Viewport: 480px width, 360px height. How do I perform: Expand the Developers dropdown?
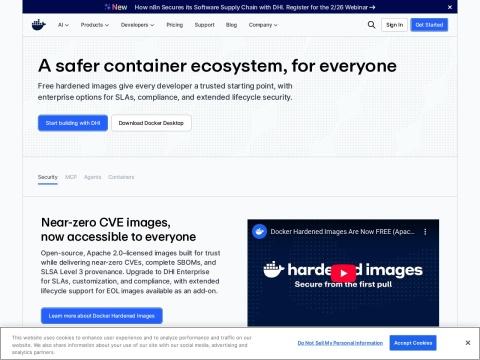pos(137,25)
